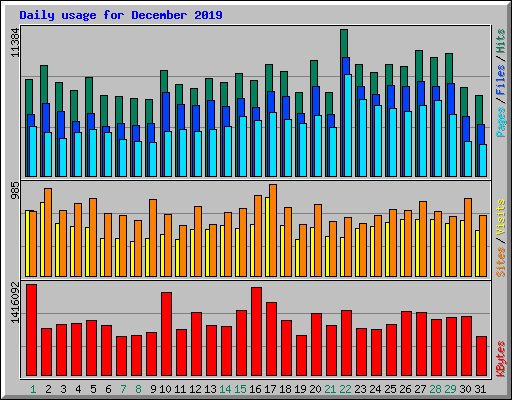512x400 pixels.
Task: Click the 11384 top chart axis value
Action: 15,42
